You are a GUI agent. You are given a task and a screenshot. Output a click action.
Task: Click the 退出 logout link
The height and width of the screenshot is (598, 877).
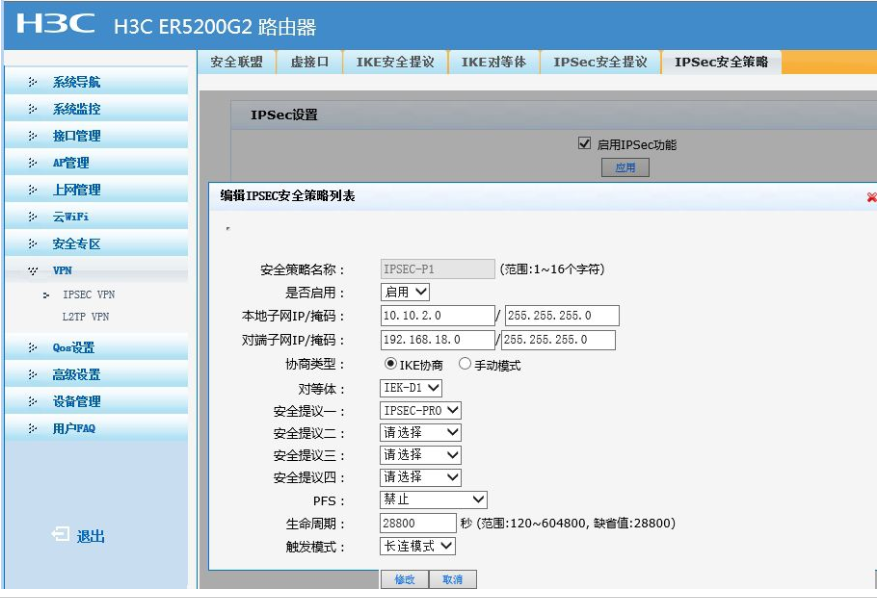[91, 536]
